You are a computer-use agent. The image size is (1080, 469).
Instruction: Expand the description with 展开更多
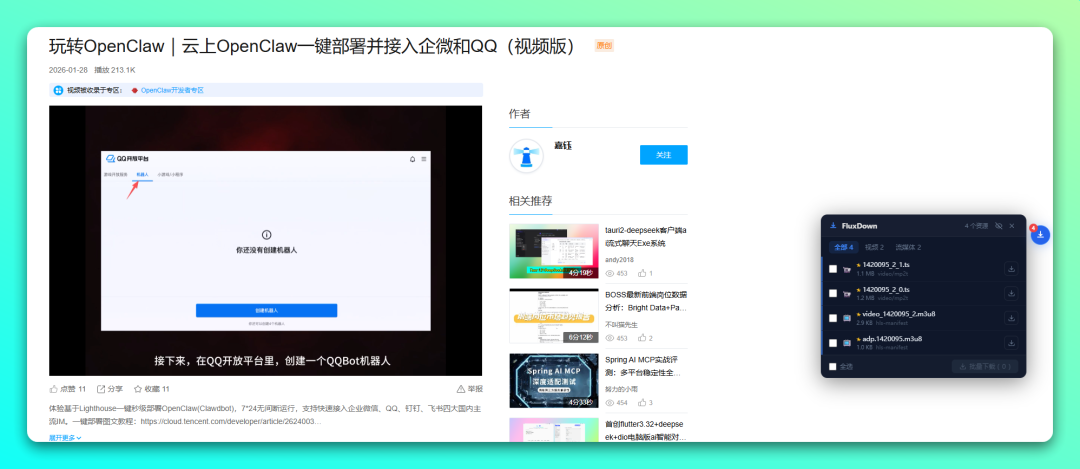65,438
